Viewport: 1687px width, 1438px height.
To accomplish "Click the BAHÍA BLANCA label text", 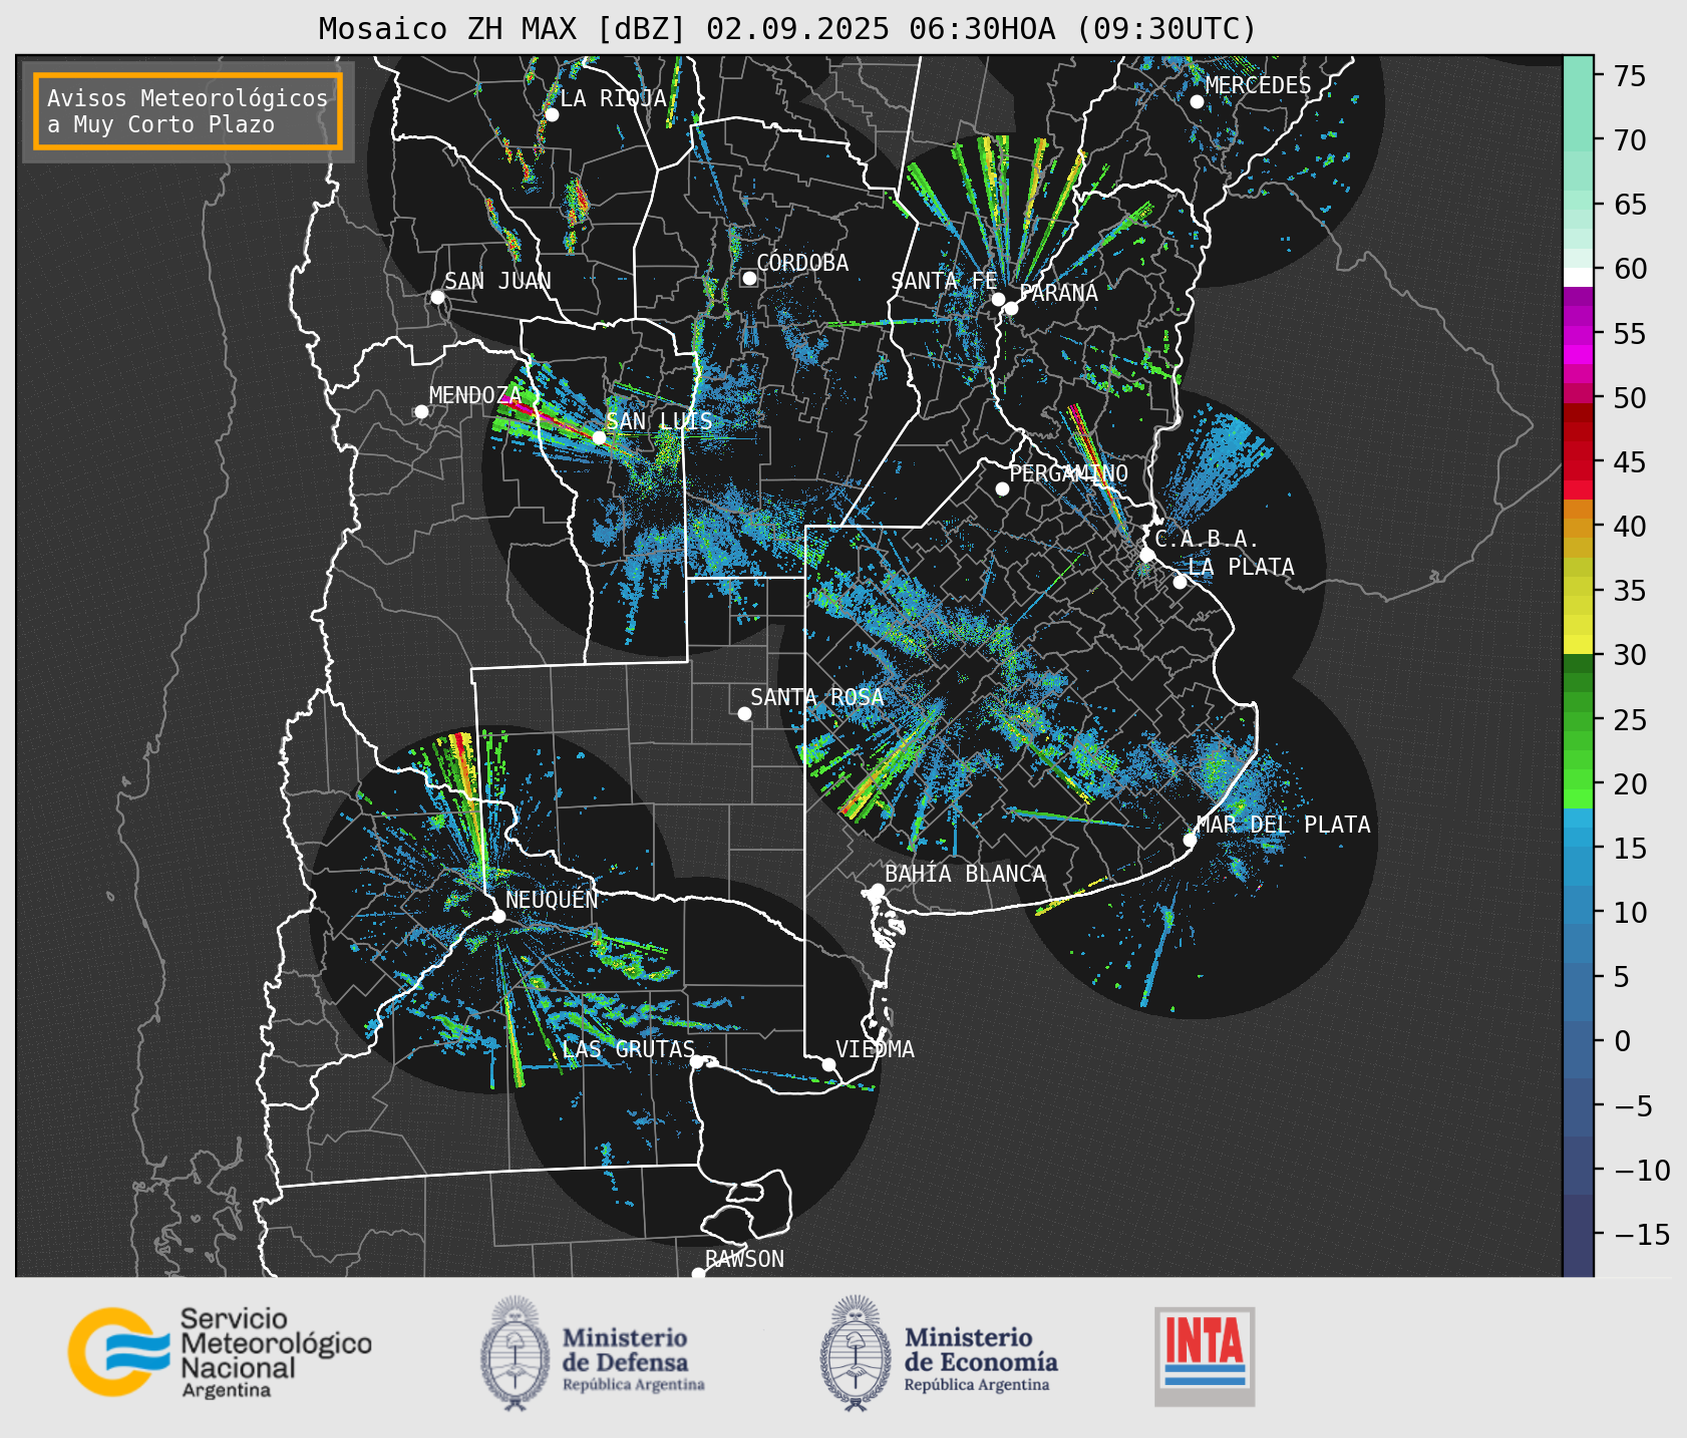I will click(x=965, y=874).
